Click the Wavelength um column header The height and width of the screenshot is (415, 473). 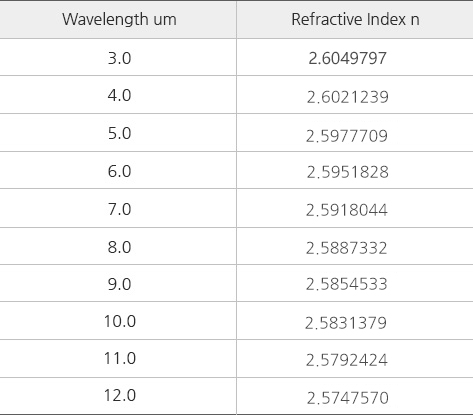pos(119,19)
